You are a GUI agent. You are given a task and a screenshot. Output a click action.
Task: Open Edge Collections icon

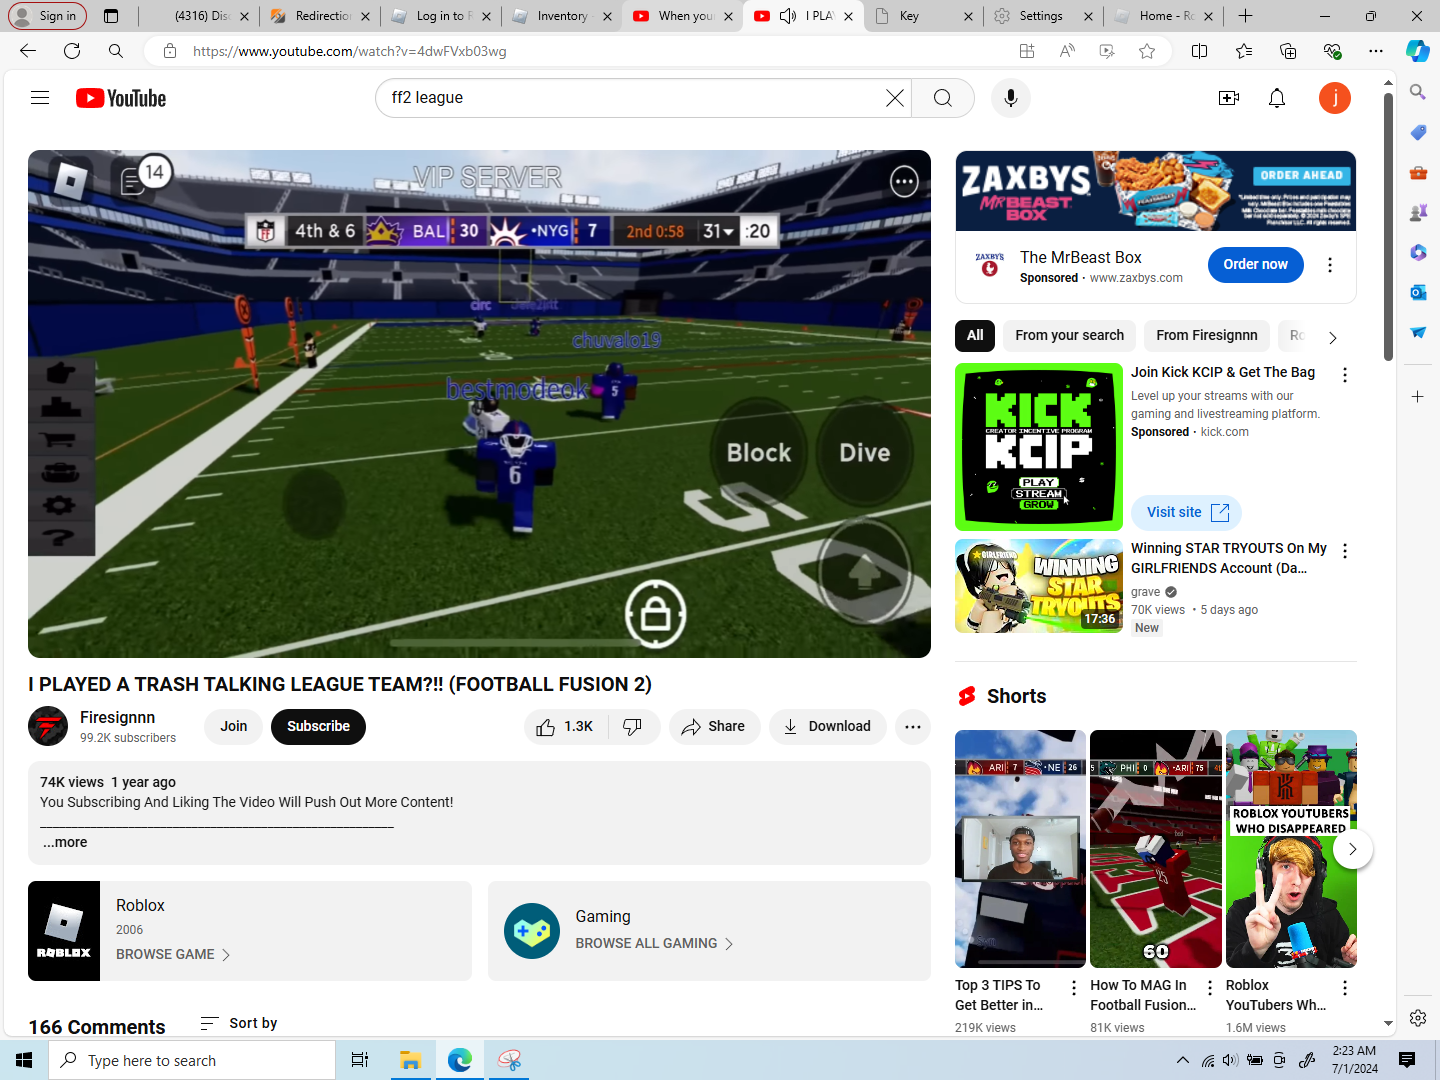click(1288, 51)
